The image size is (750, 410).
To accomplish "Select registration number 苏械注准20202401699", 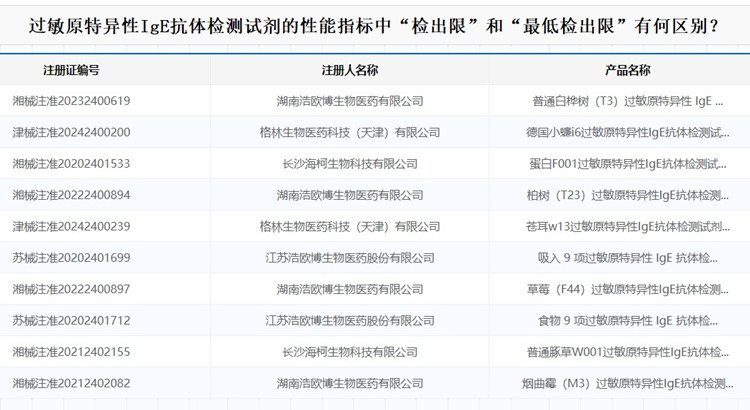I will 71,258.
